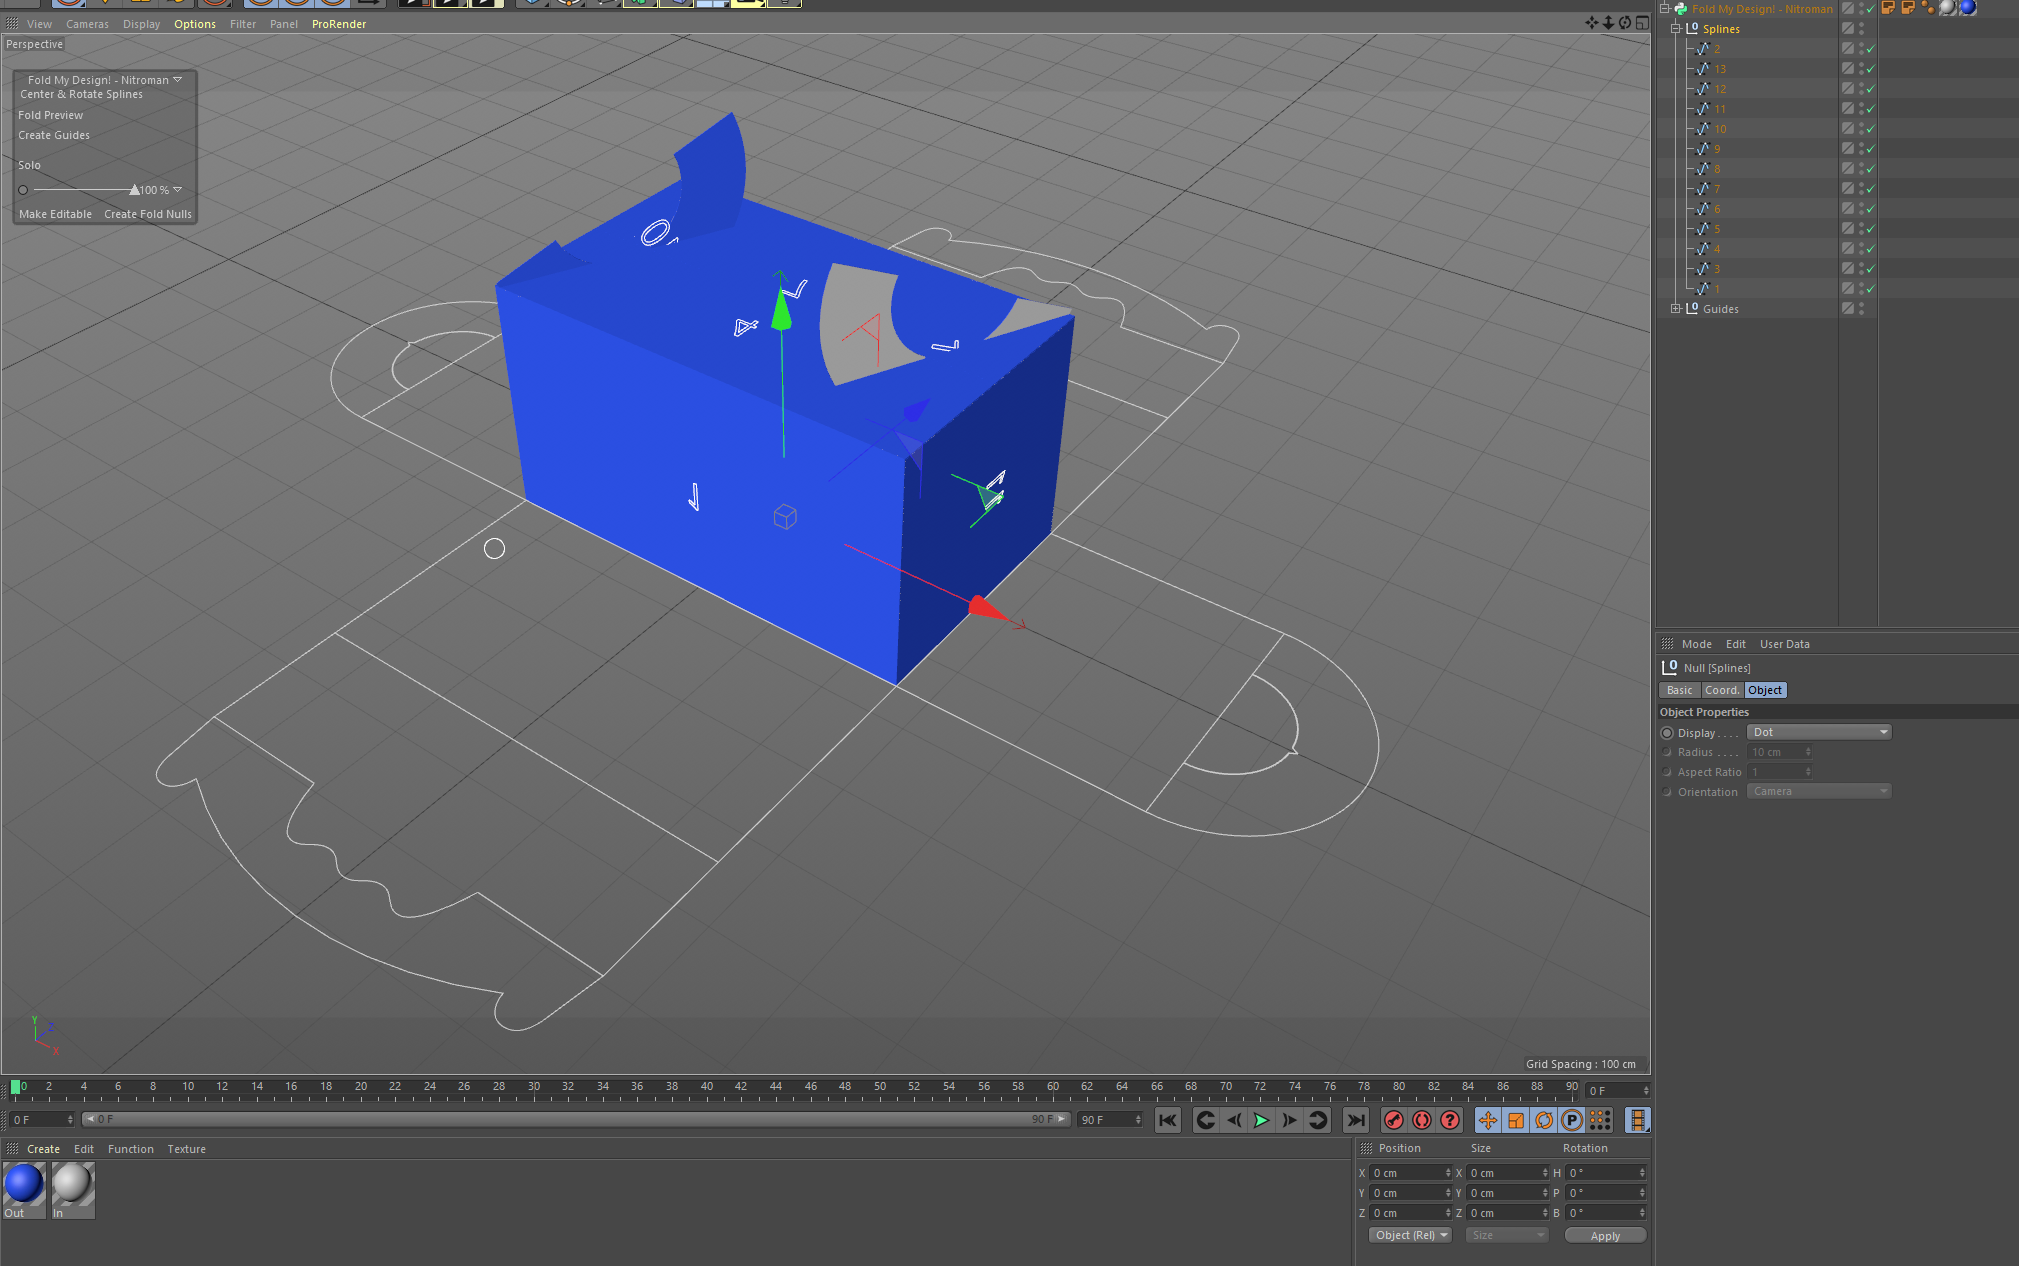Collapse the Splines null group
2019x1266 pixels.
click(1675, 29)
